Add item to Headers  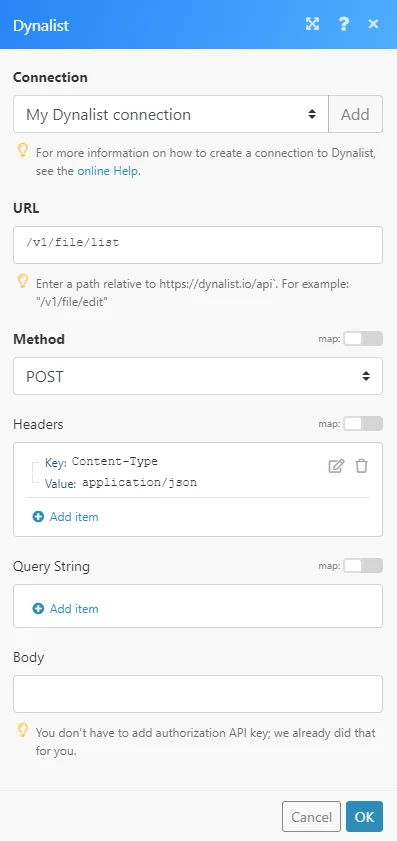point(65,517)
